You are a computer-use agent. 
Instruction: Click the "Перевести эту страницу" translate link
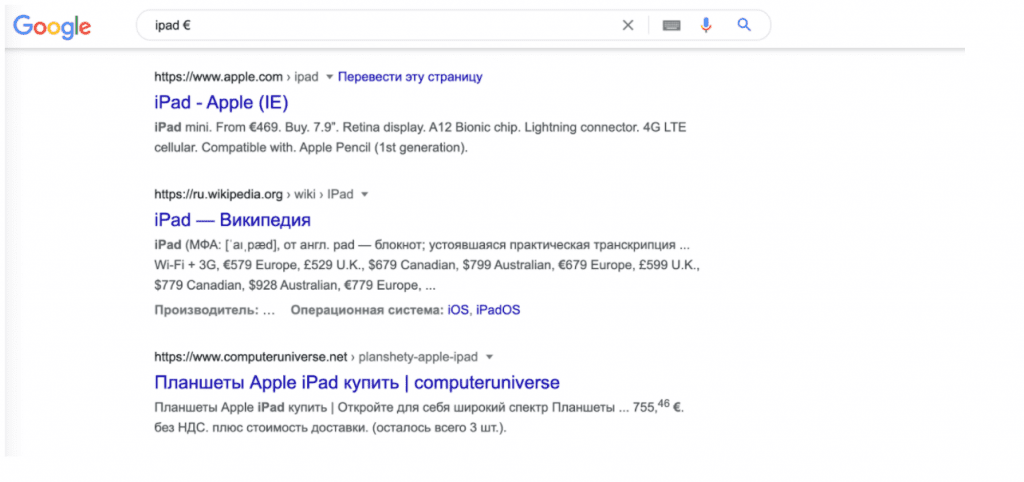click(410, 76)
